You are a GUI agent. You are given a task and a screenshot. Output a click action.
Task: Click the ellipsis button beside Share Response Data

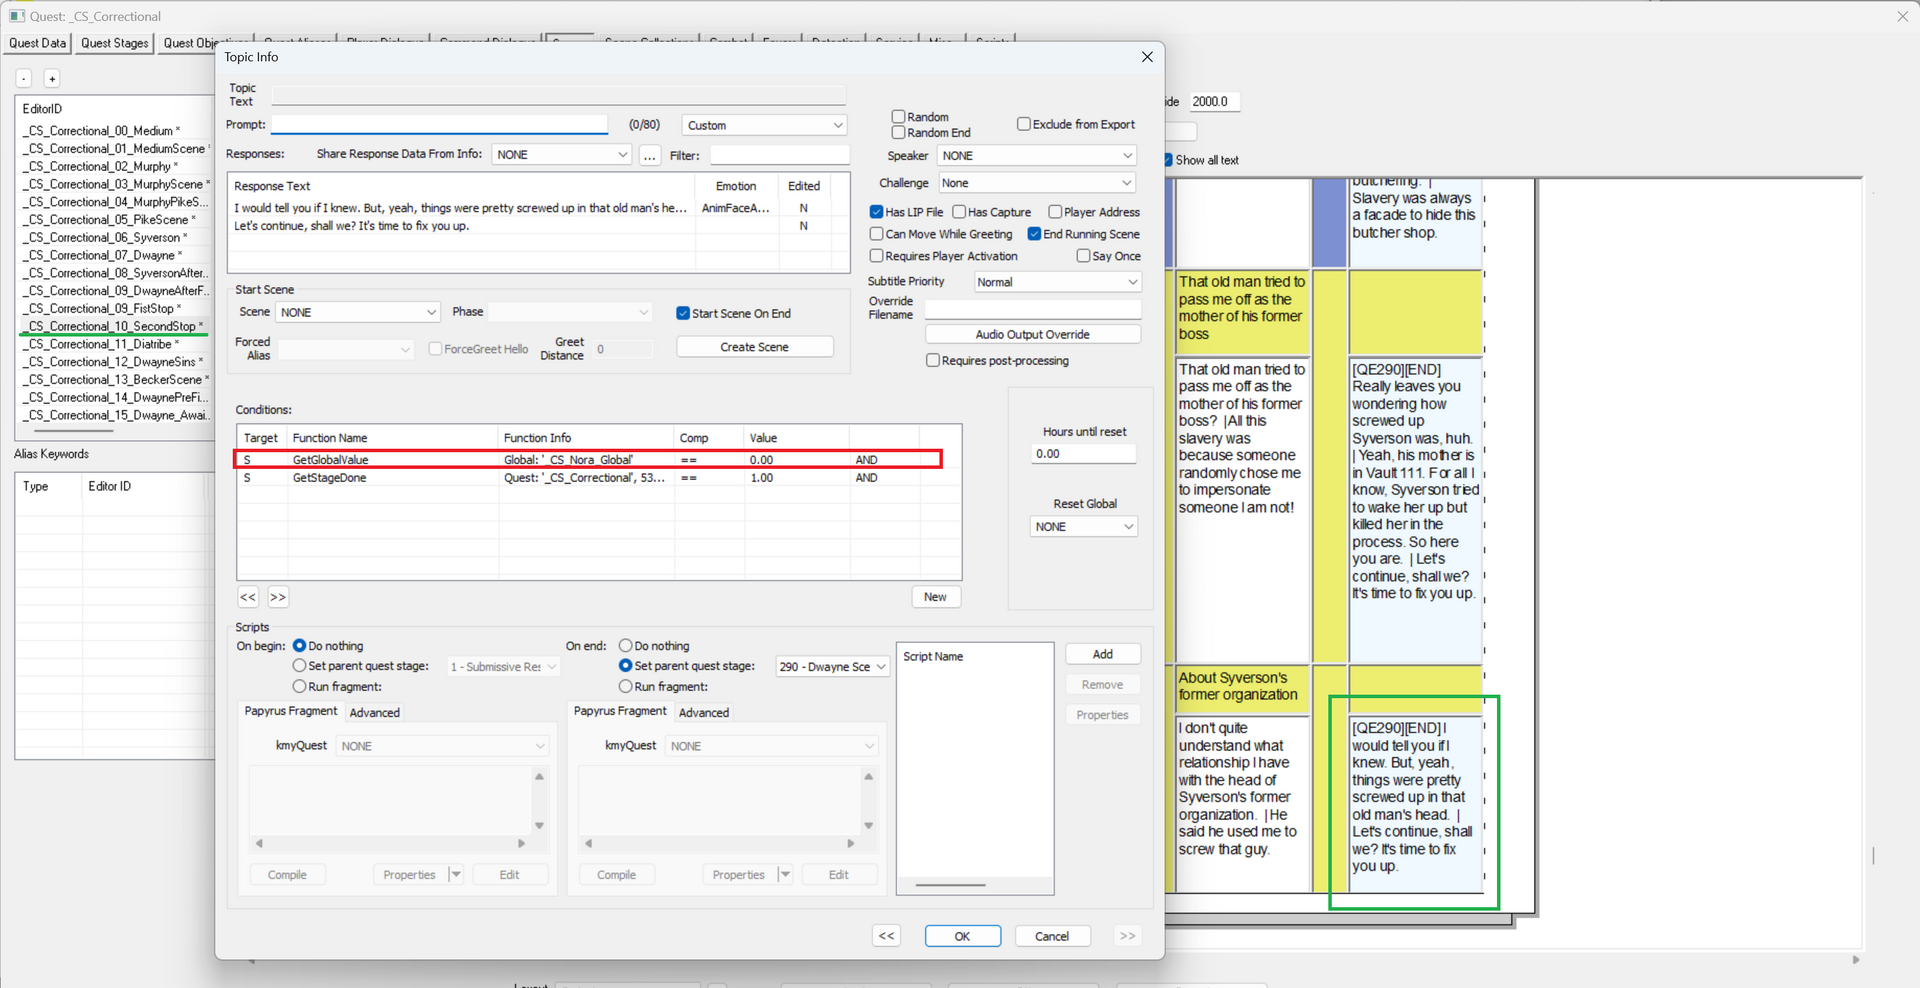650,155
